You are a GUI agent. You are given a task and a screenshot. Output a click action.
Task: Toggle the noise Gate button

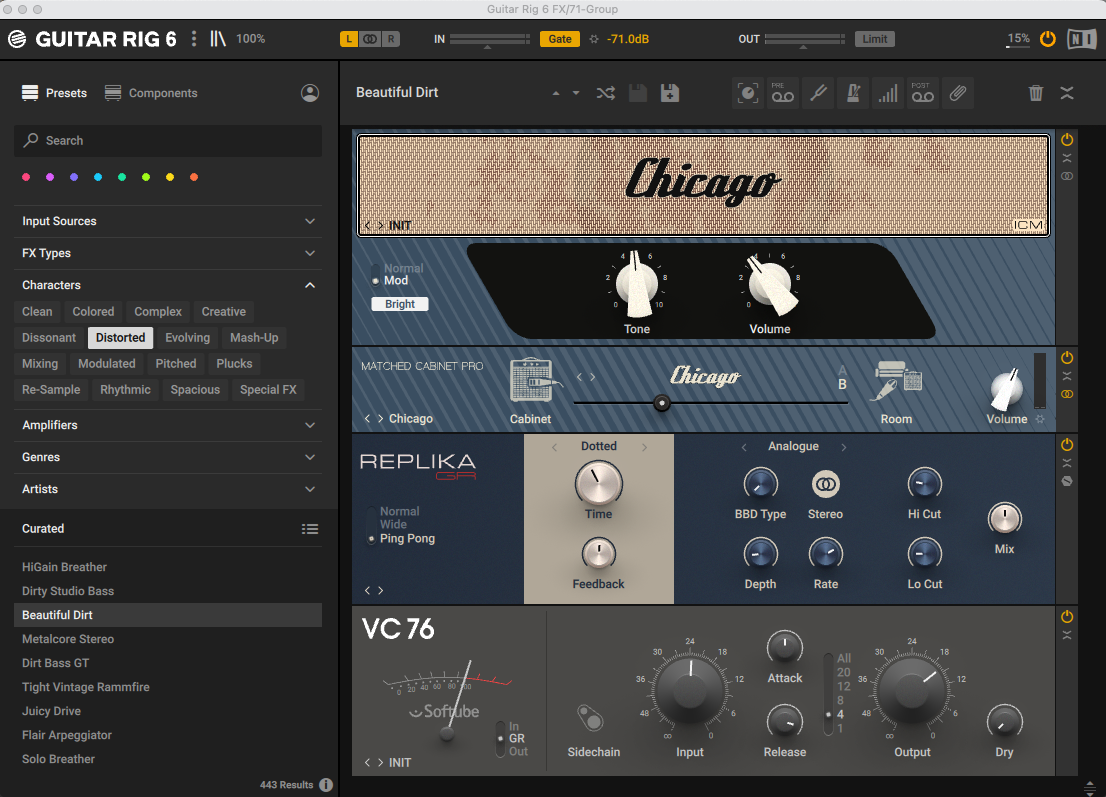coord(560,39)
